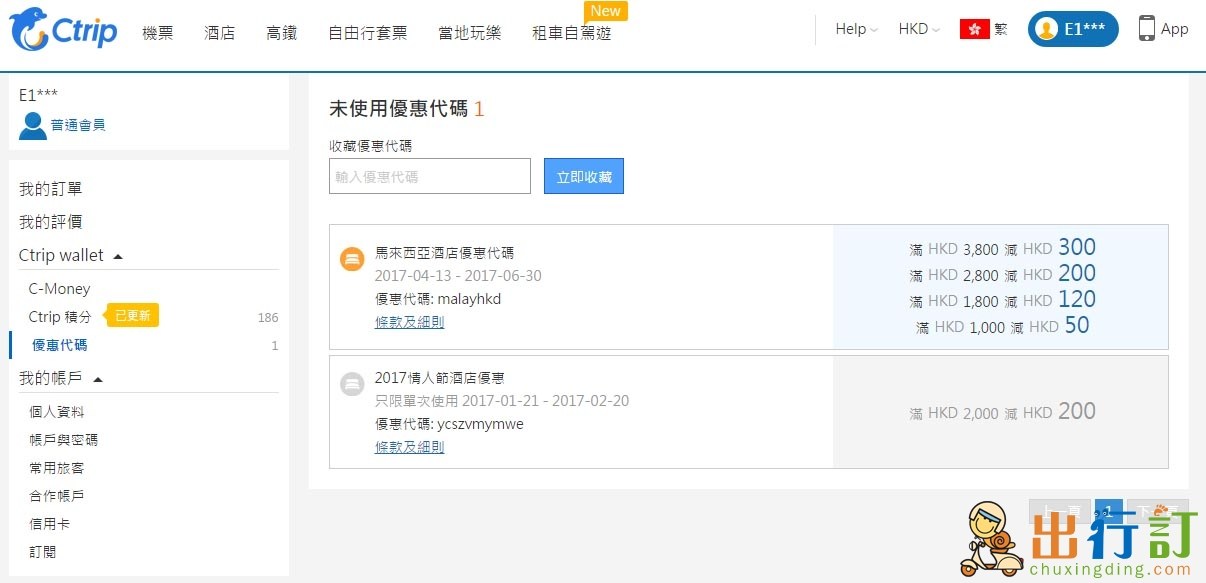
Task: Collapse the Ctrip wallet section
Action: (118, 256)
